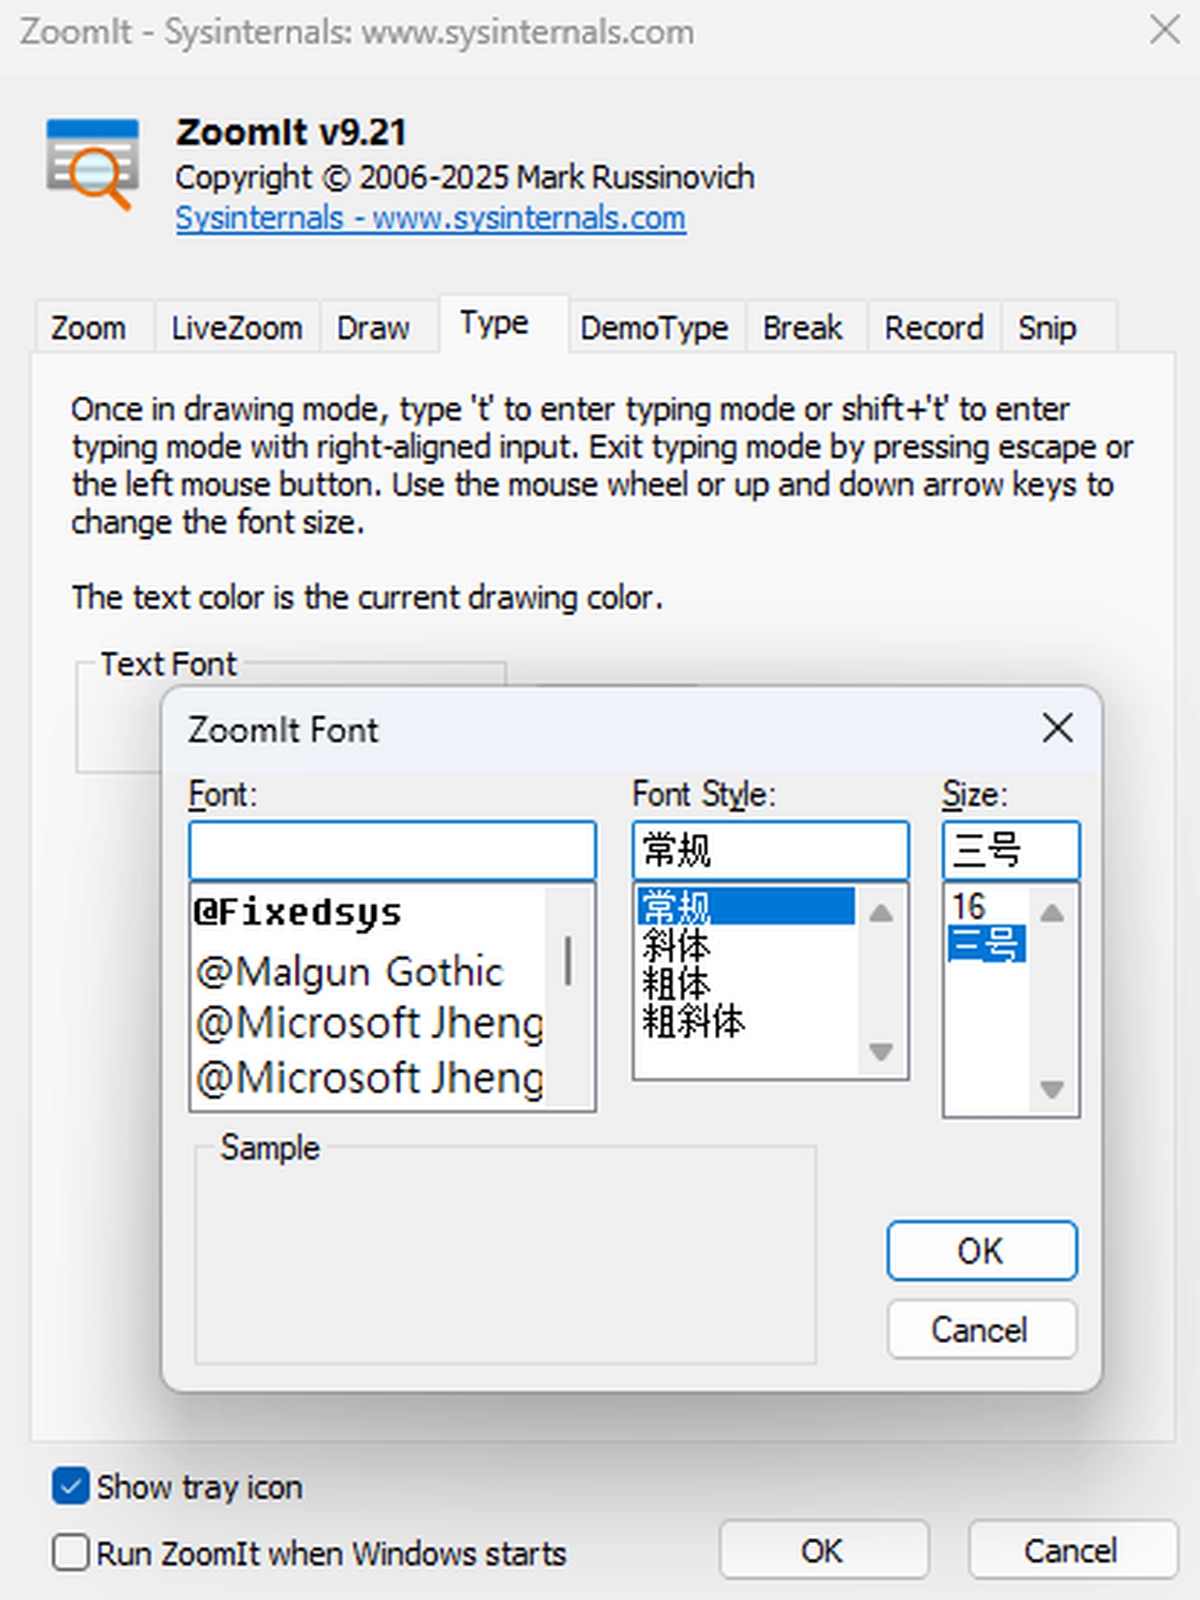Select the @Fixedsys font entry
Image resolution: width=1200 pixels, height=1600 pixels.
point(298,912)
